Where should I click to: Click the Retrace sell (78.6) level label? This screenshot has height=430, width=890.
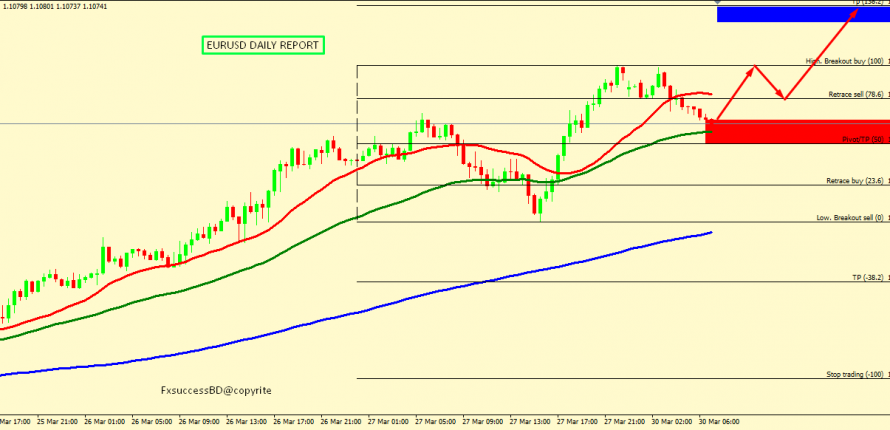(x=855, y=94)
